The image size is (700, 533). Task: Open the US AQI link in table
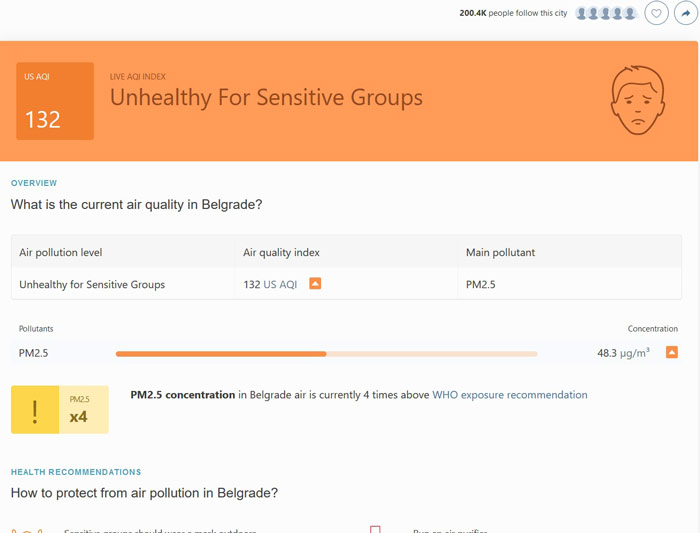tap(280, 285)
